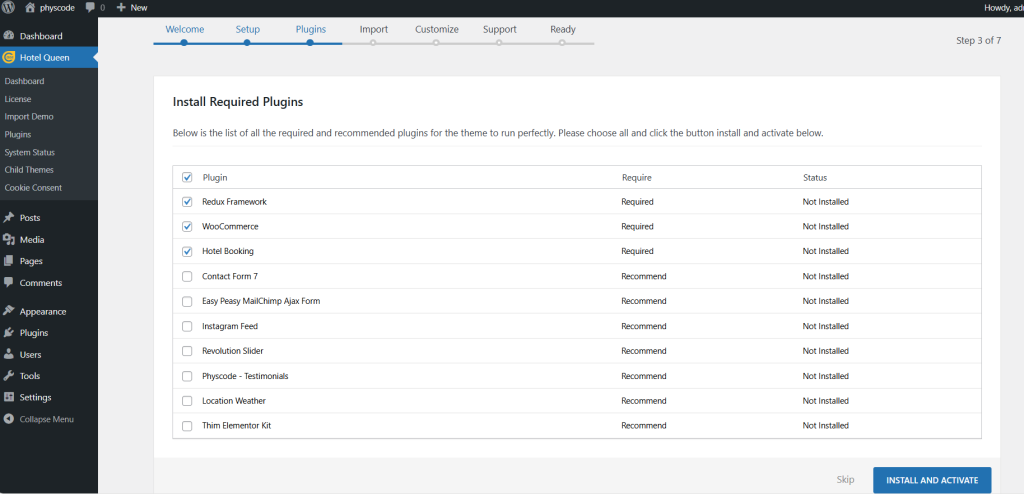This screenshot has width=1024, height=494.
Task: Click the Hotel Queen theme logo icon
Action: [8, 58]
